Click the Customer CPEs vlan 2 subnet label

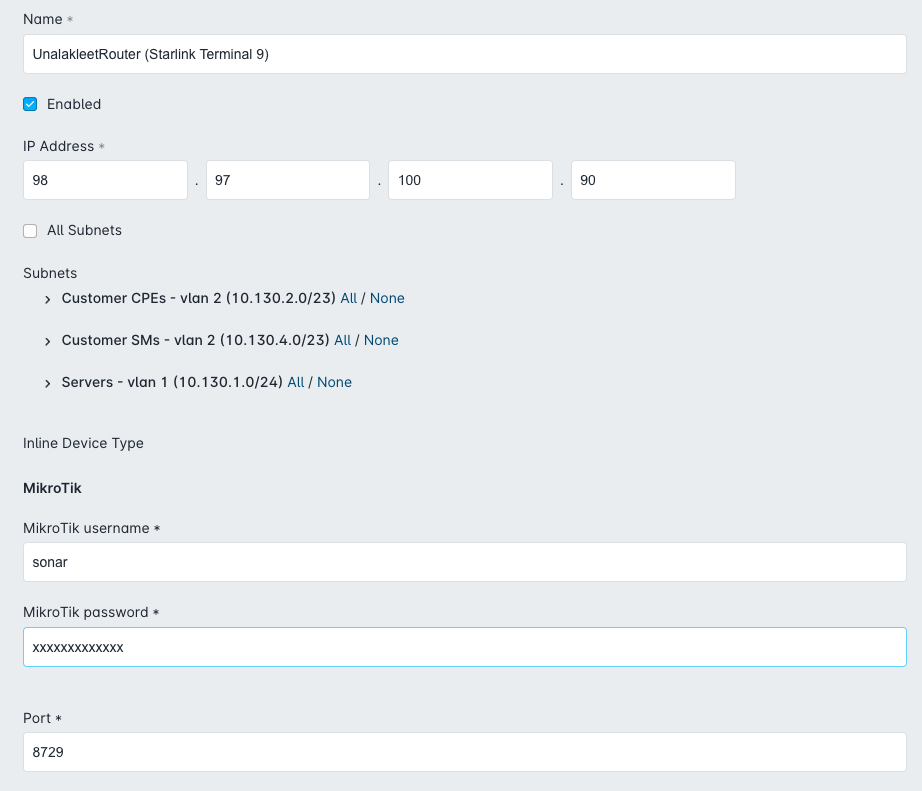click(199, 298)
